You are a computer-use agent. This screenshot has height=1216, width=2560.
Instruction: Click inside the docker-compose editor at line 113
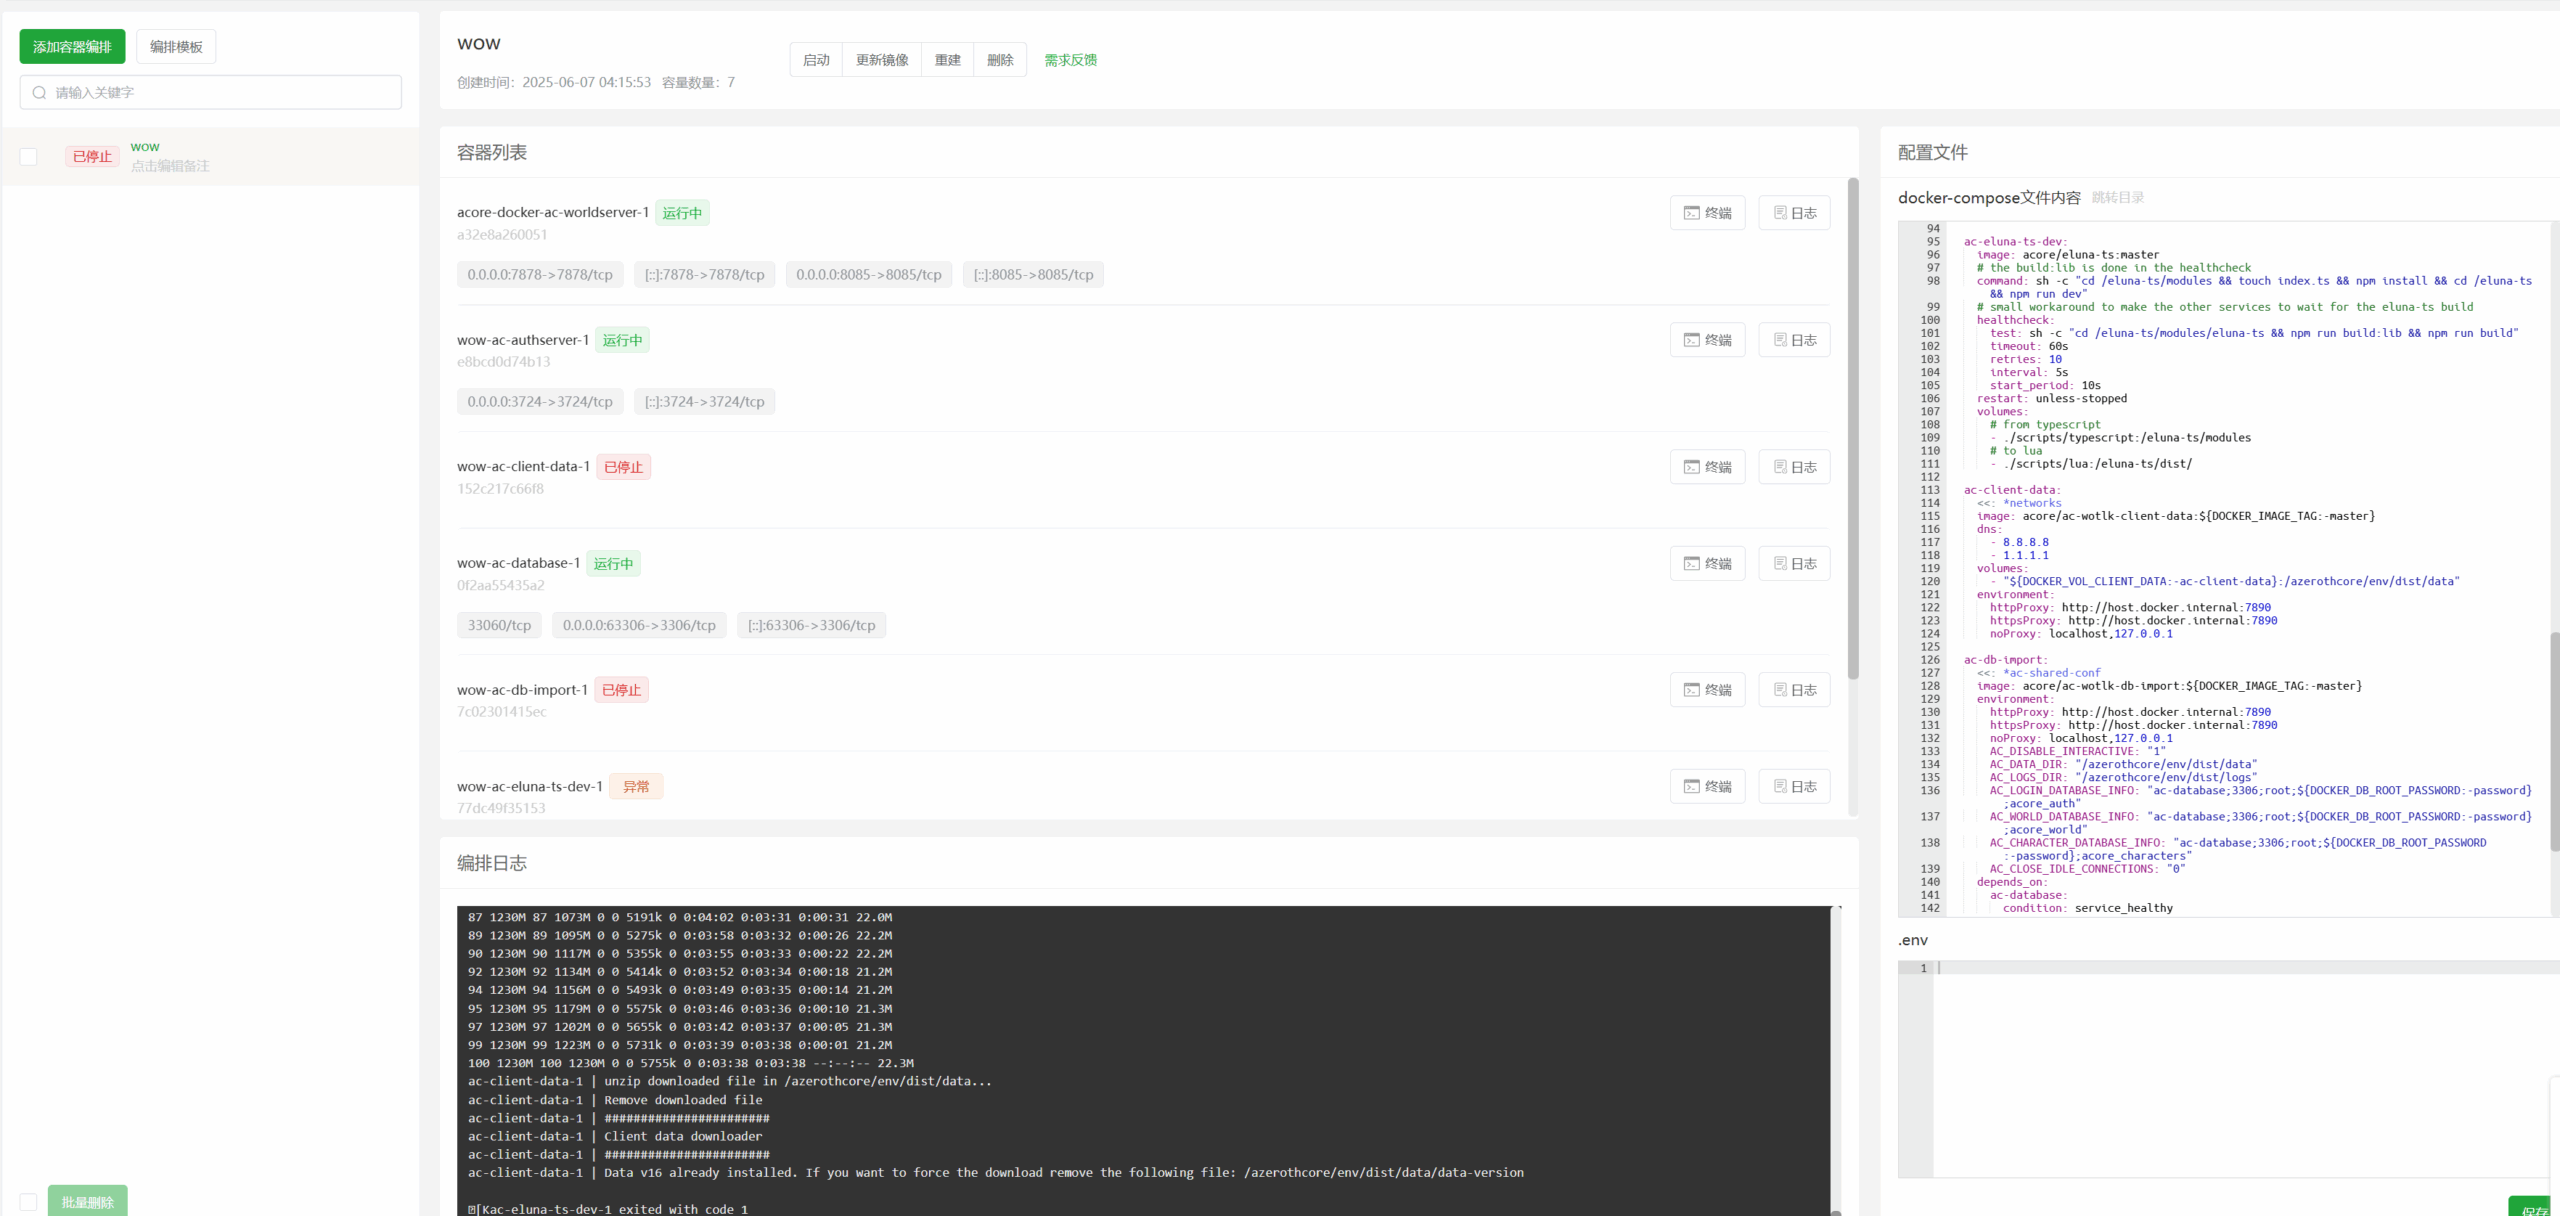(x=2011, y=490)
